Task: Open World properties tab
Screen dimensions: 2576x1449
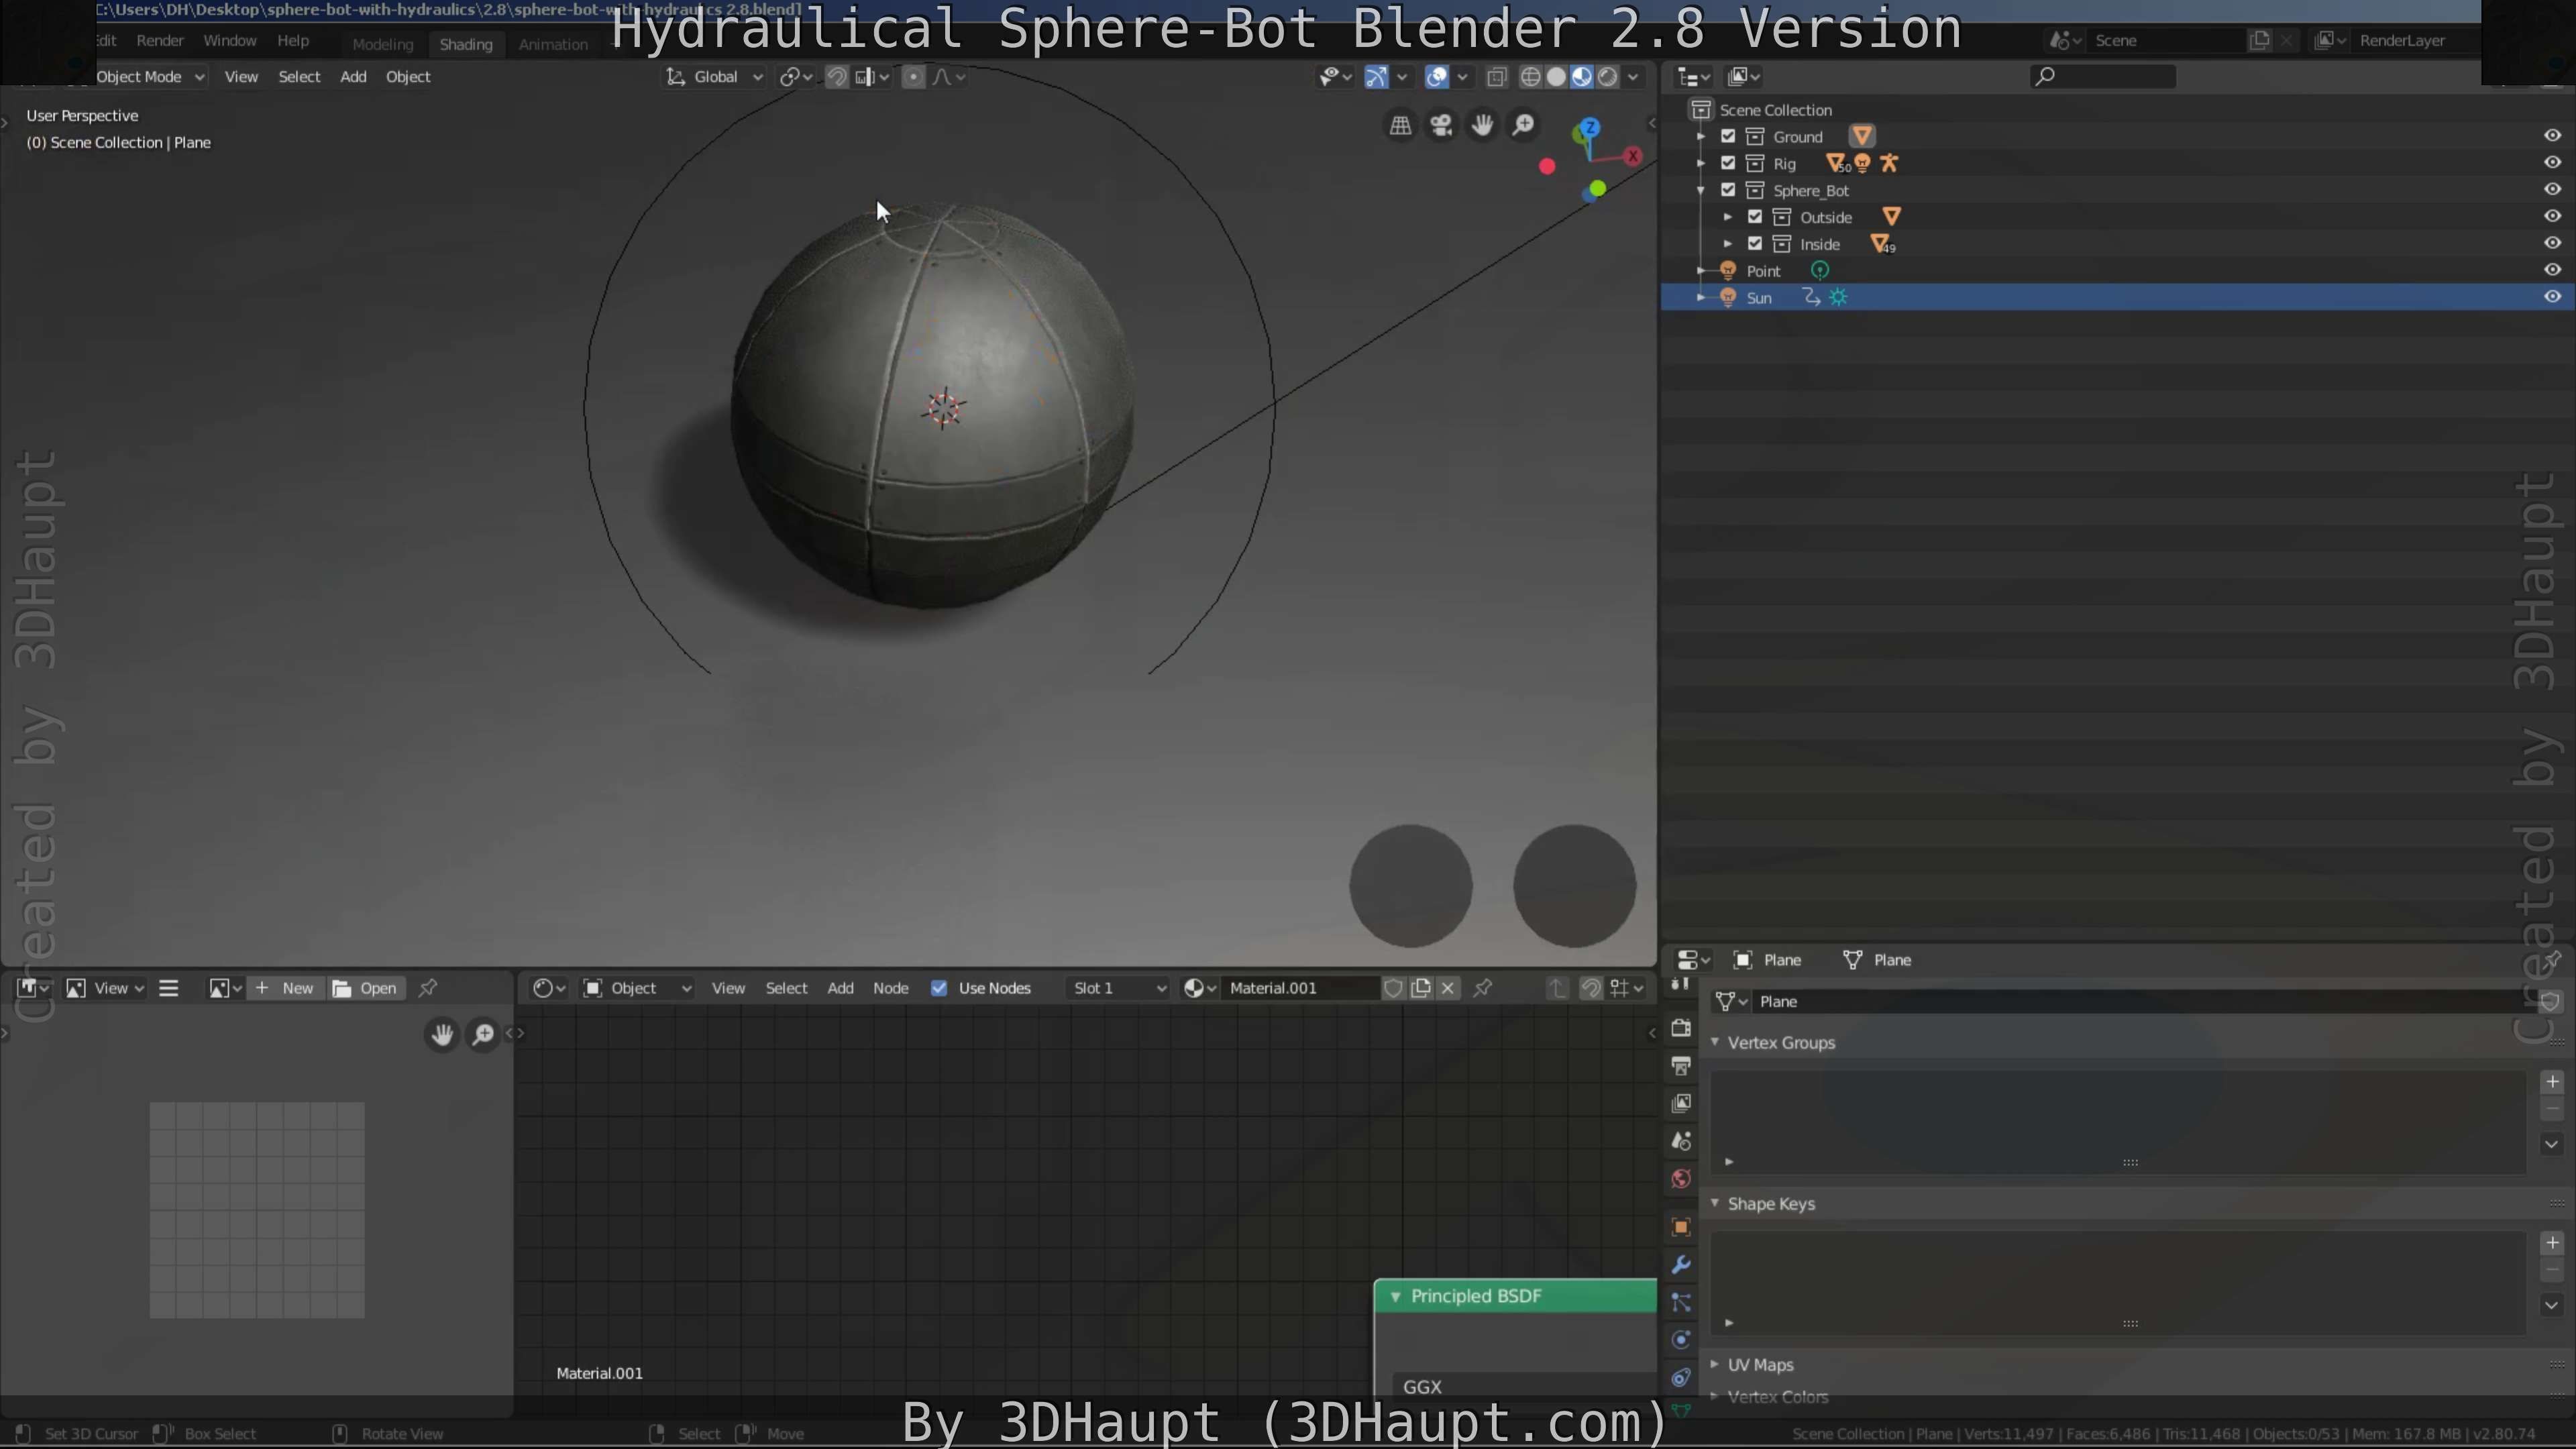Action: (1681, 1179)
